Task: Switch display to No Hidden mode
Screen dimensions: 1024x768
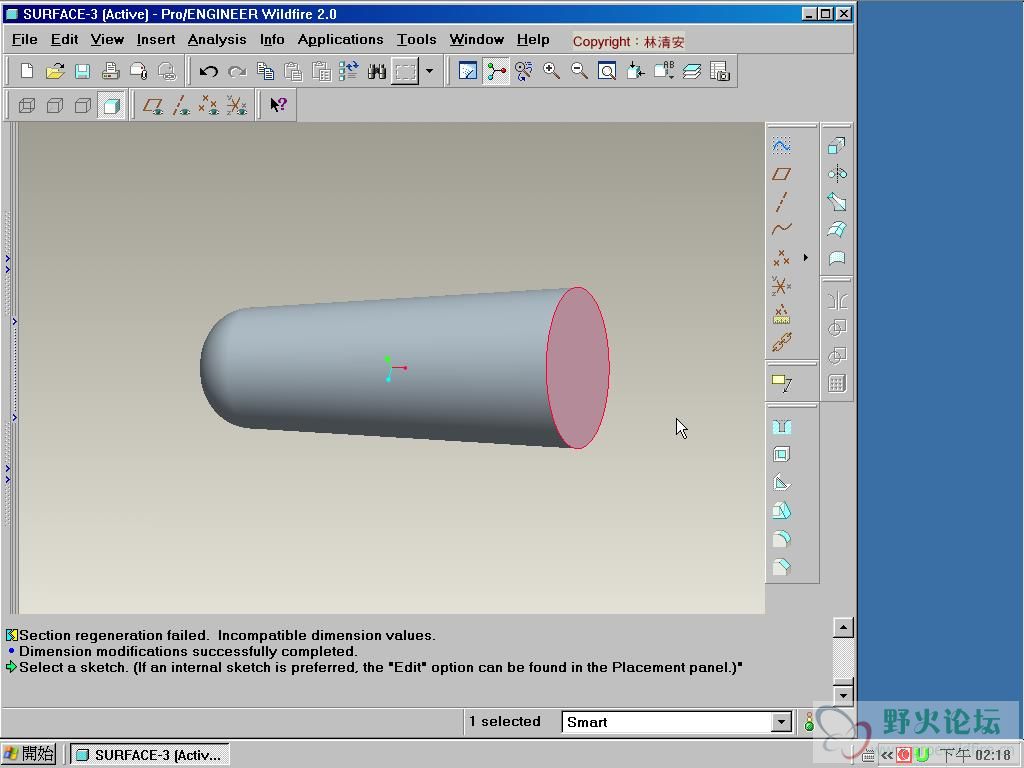Action: click(x=83, y=105)
